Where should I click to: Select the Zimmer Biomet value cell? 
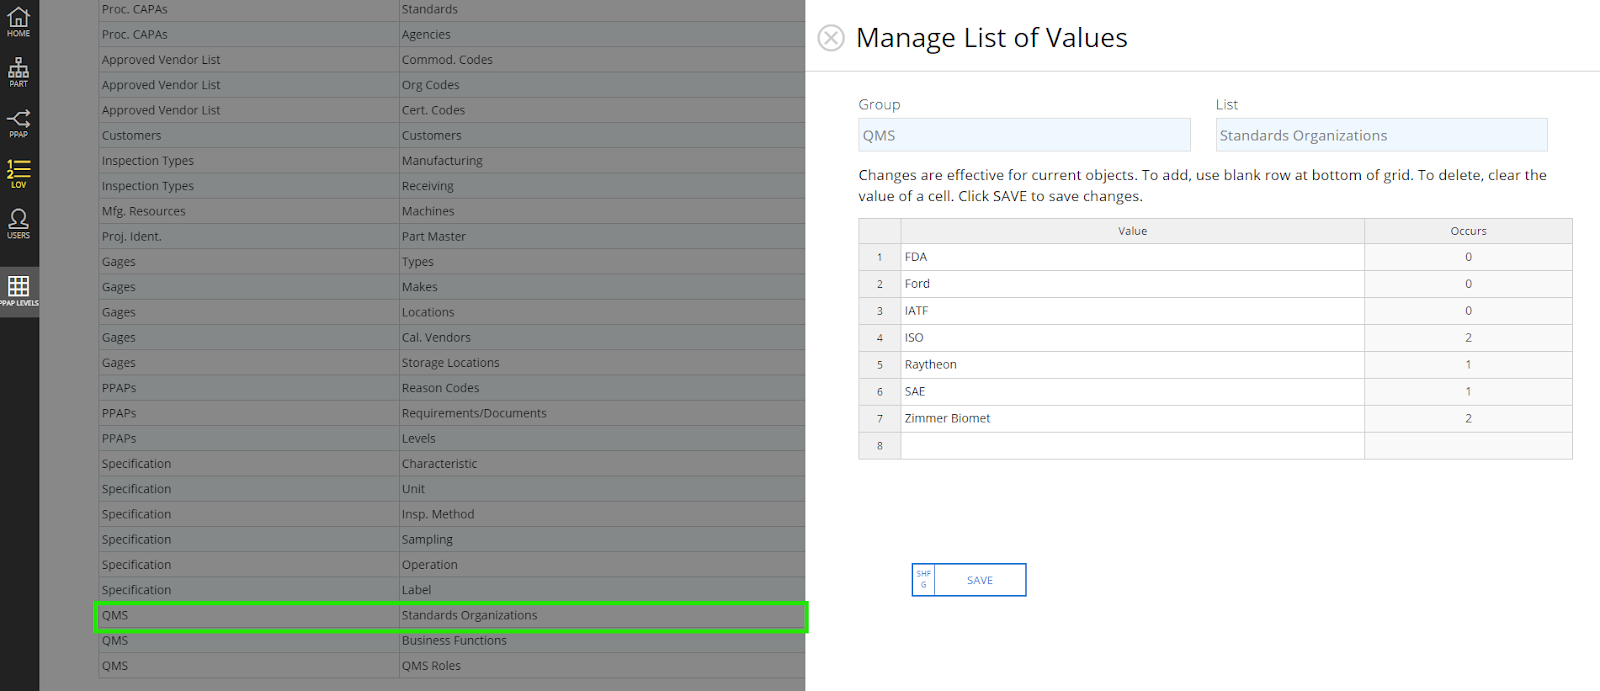[1132, 419]
